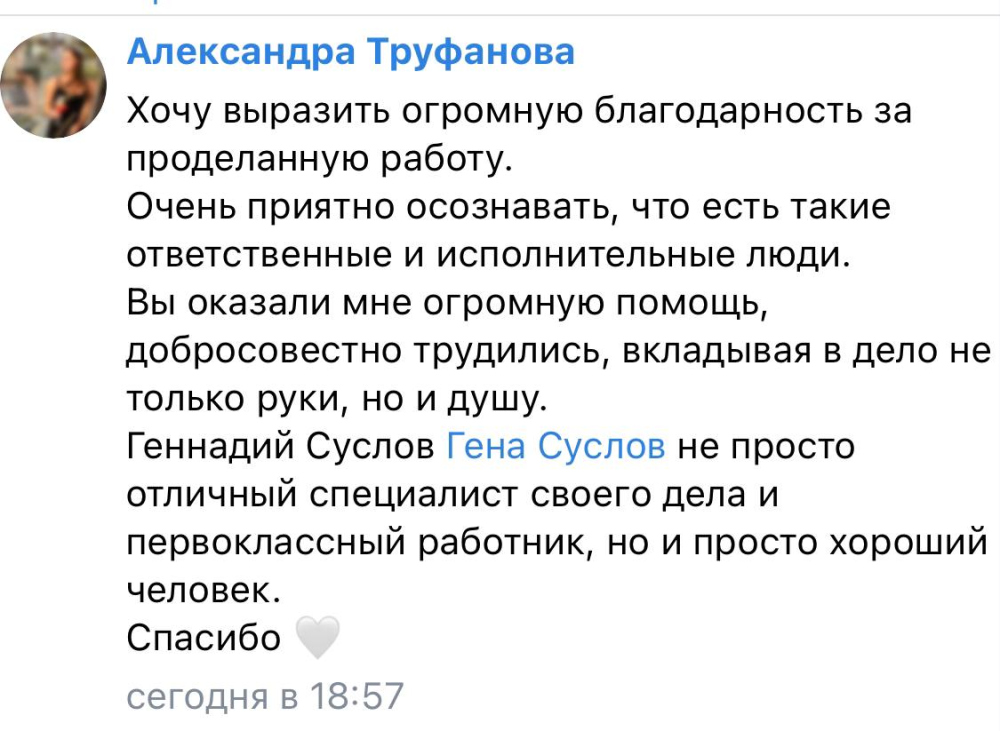
Task: Open Александра Труфанова's profile avatar
Action: pos(54,85)
